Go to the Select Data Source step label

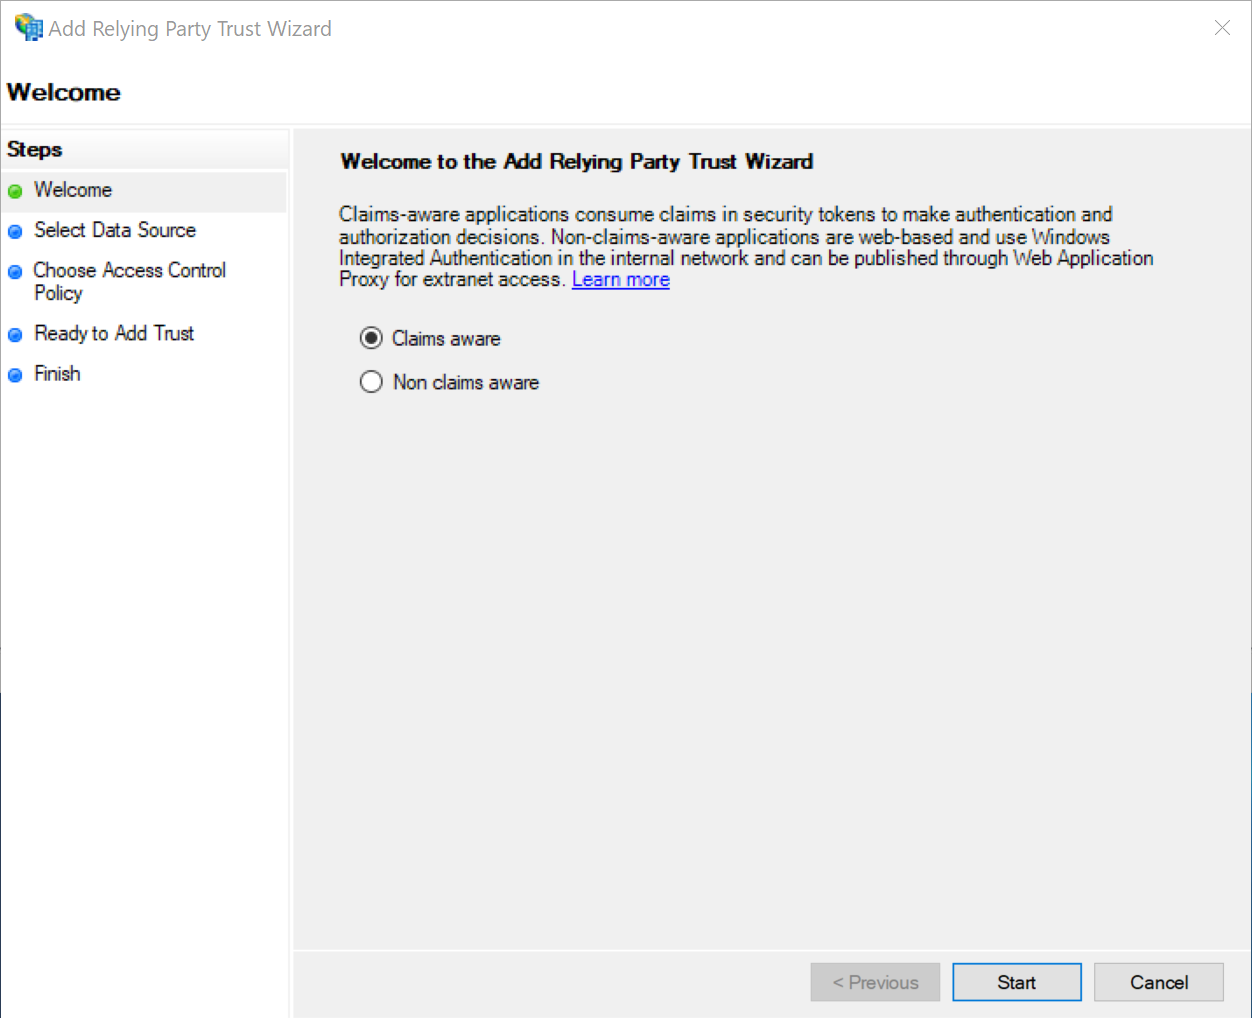click(x=115, y=230)
